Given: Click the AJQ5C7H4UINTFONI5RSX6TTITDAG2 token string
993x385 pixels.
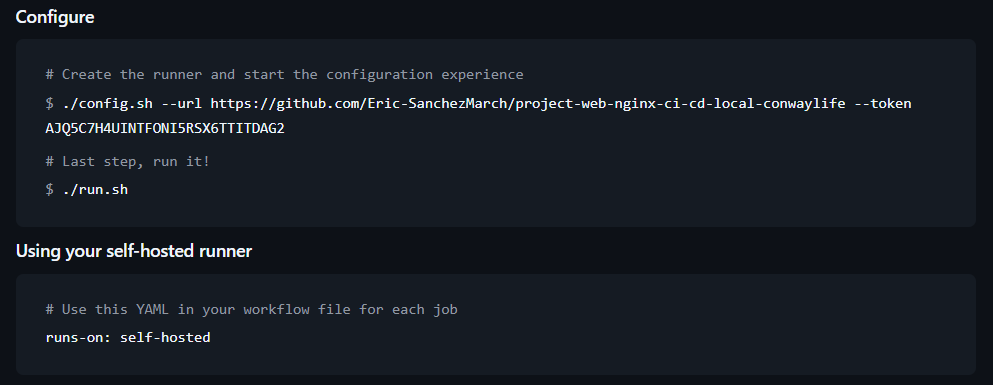Looking at the screenshot, I should (x=165, y=129).
